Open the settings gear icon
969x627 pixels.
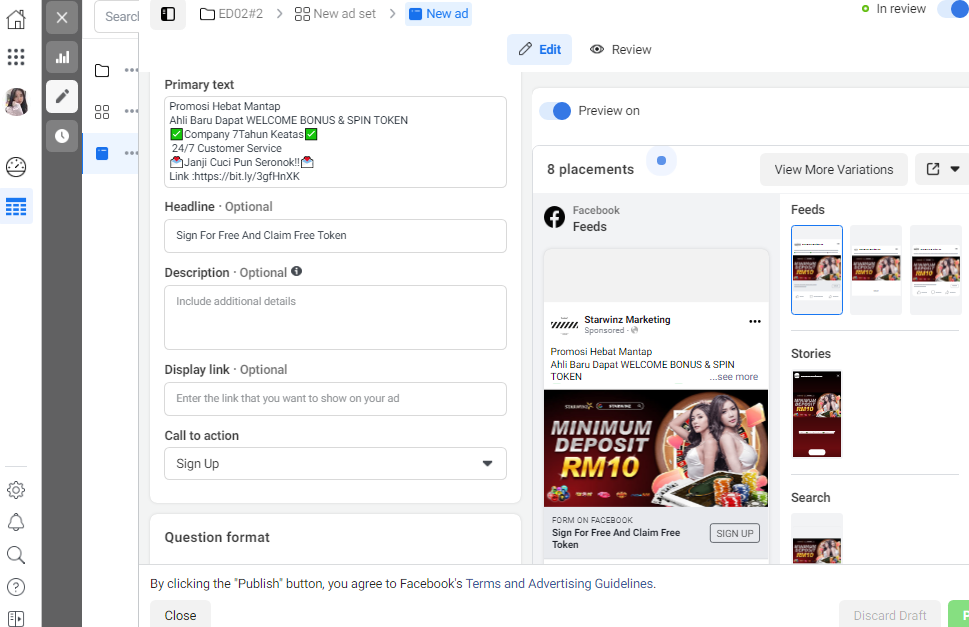[16, 490]
